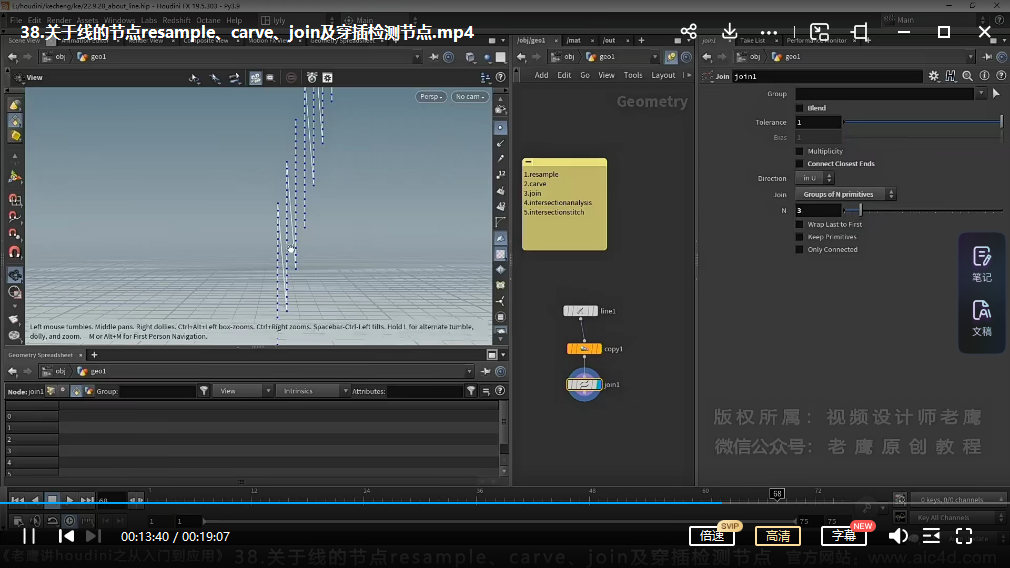Open the 文稿 transcript panel

pyautogui.click(x=982, y=318)
